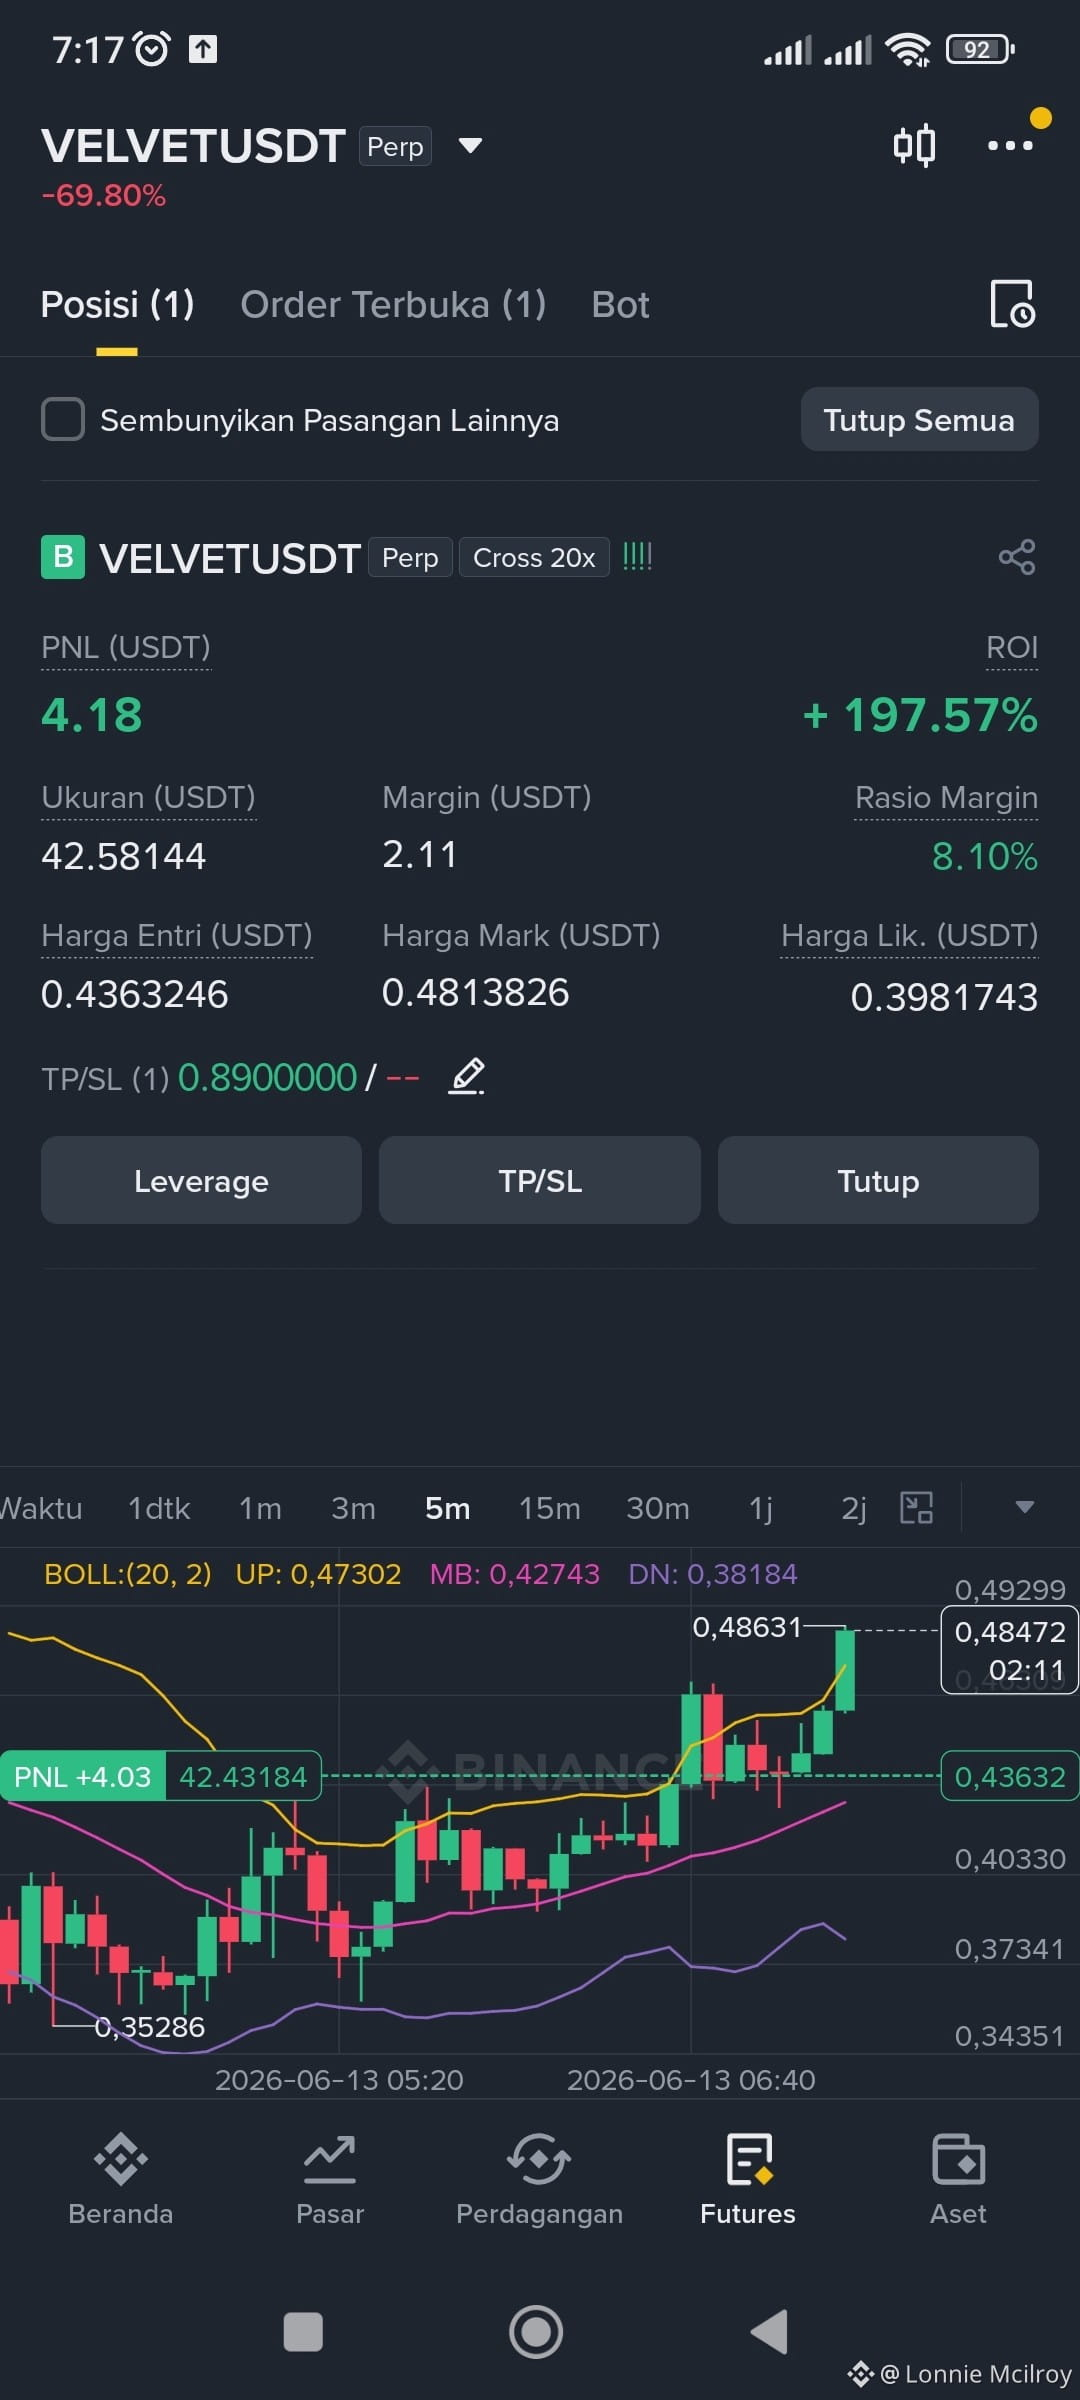This screenshot has width=1080, height=2400.
Task: Select the 30m chart interval
Action: pyautogui.click(x=658, y=1508)
